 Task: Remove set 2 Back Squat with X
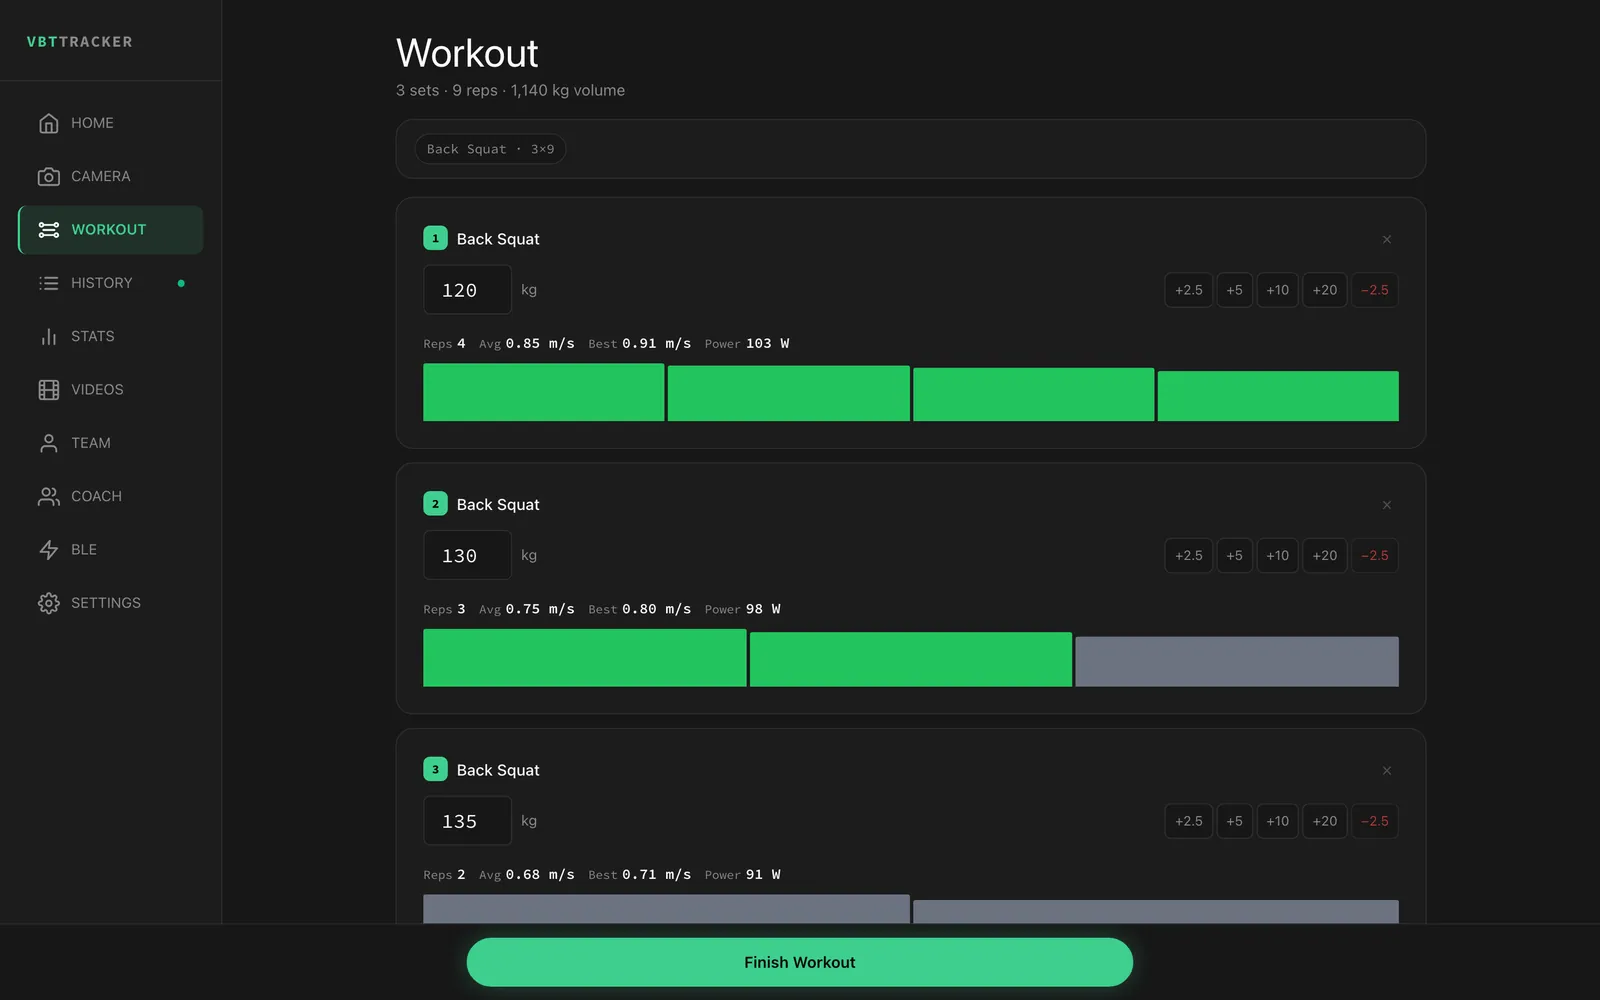click(x=1387, y=505)
